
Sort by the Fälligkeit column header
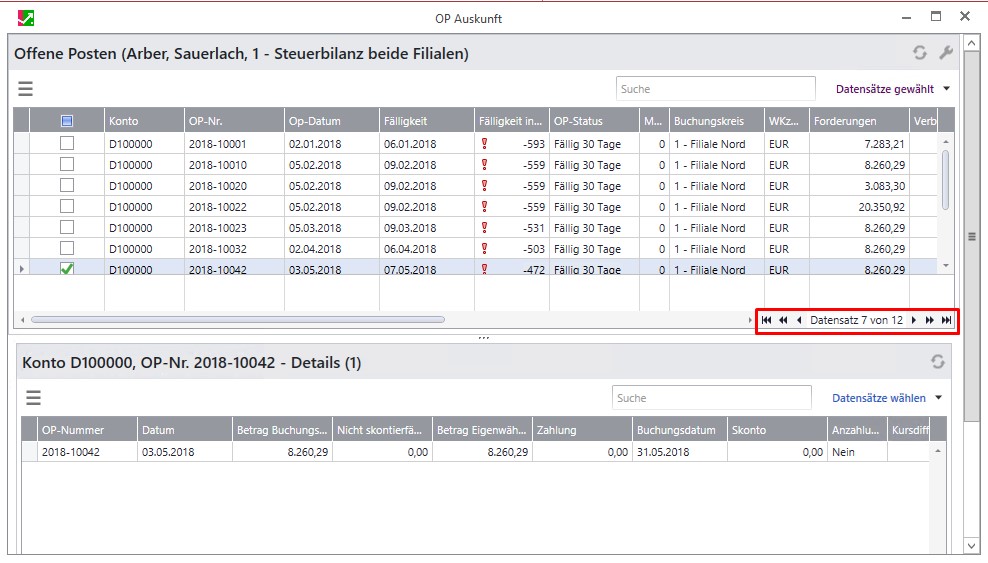(426, 121)
